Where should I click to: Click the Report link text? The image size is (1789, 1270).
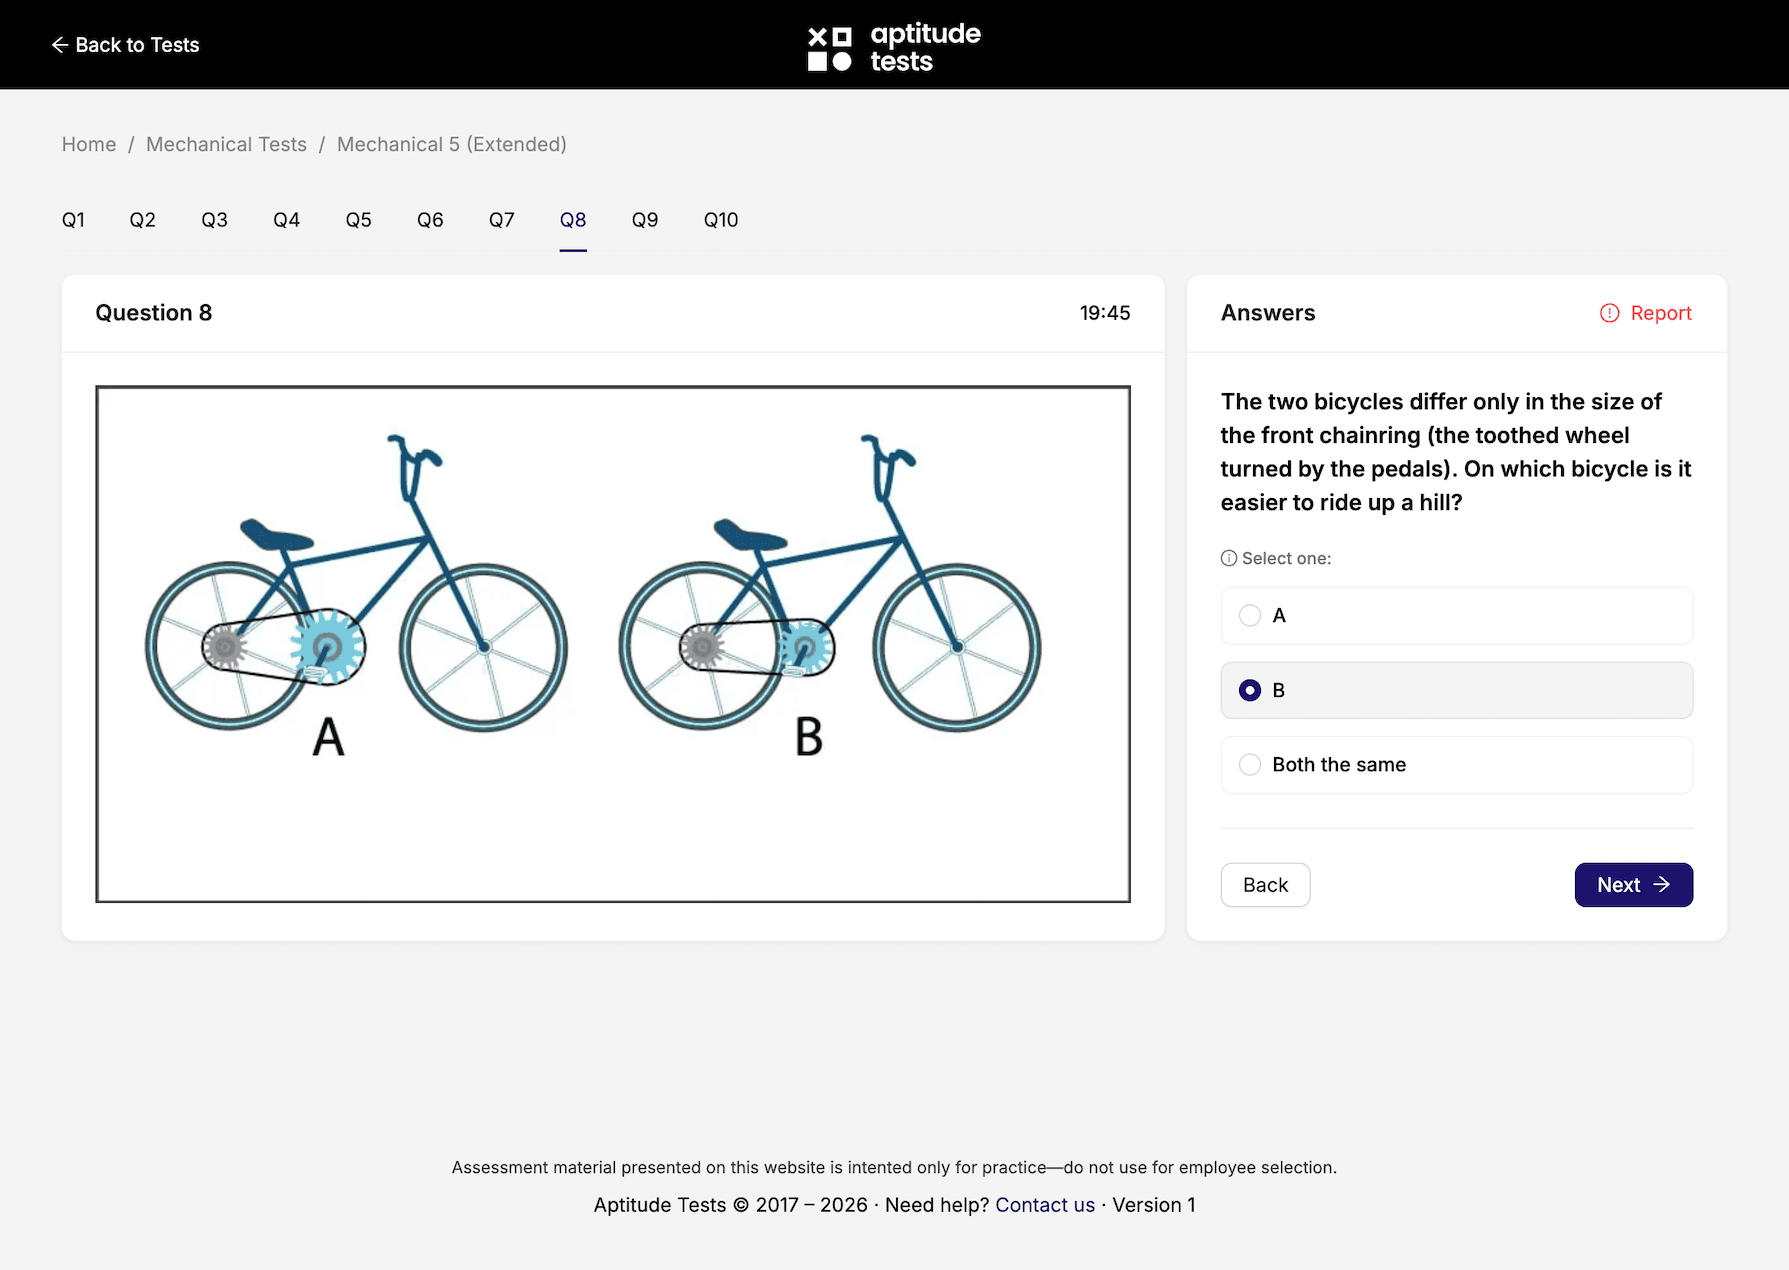click(1661, 313)
